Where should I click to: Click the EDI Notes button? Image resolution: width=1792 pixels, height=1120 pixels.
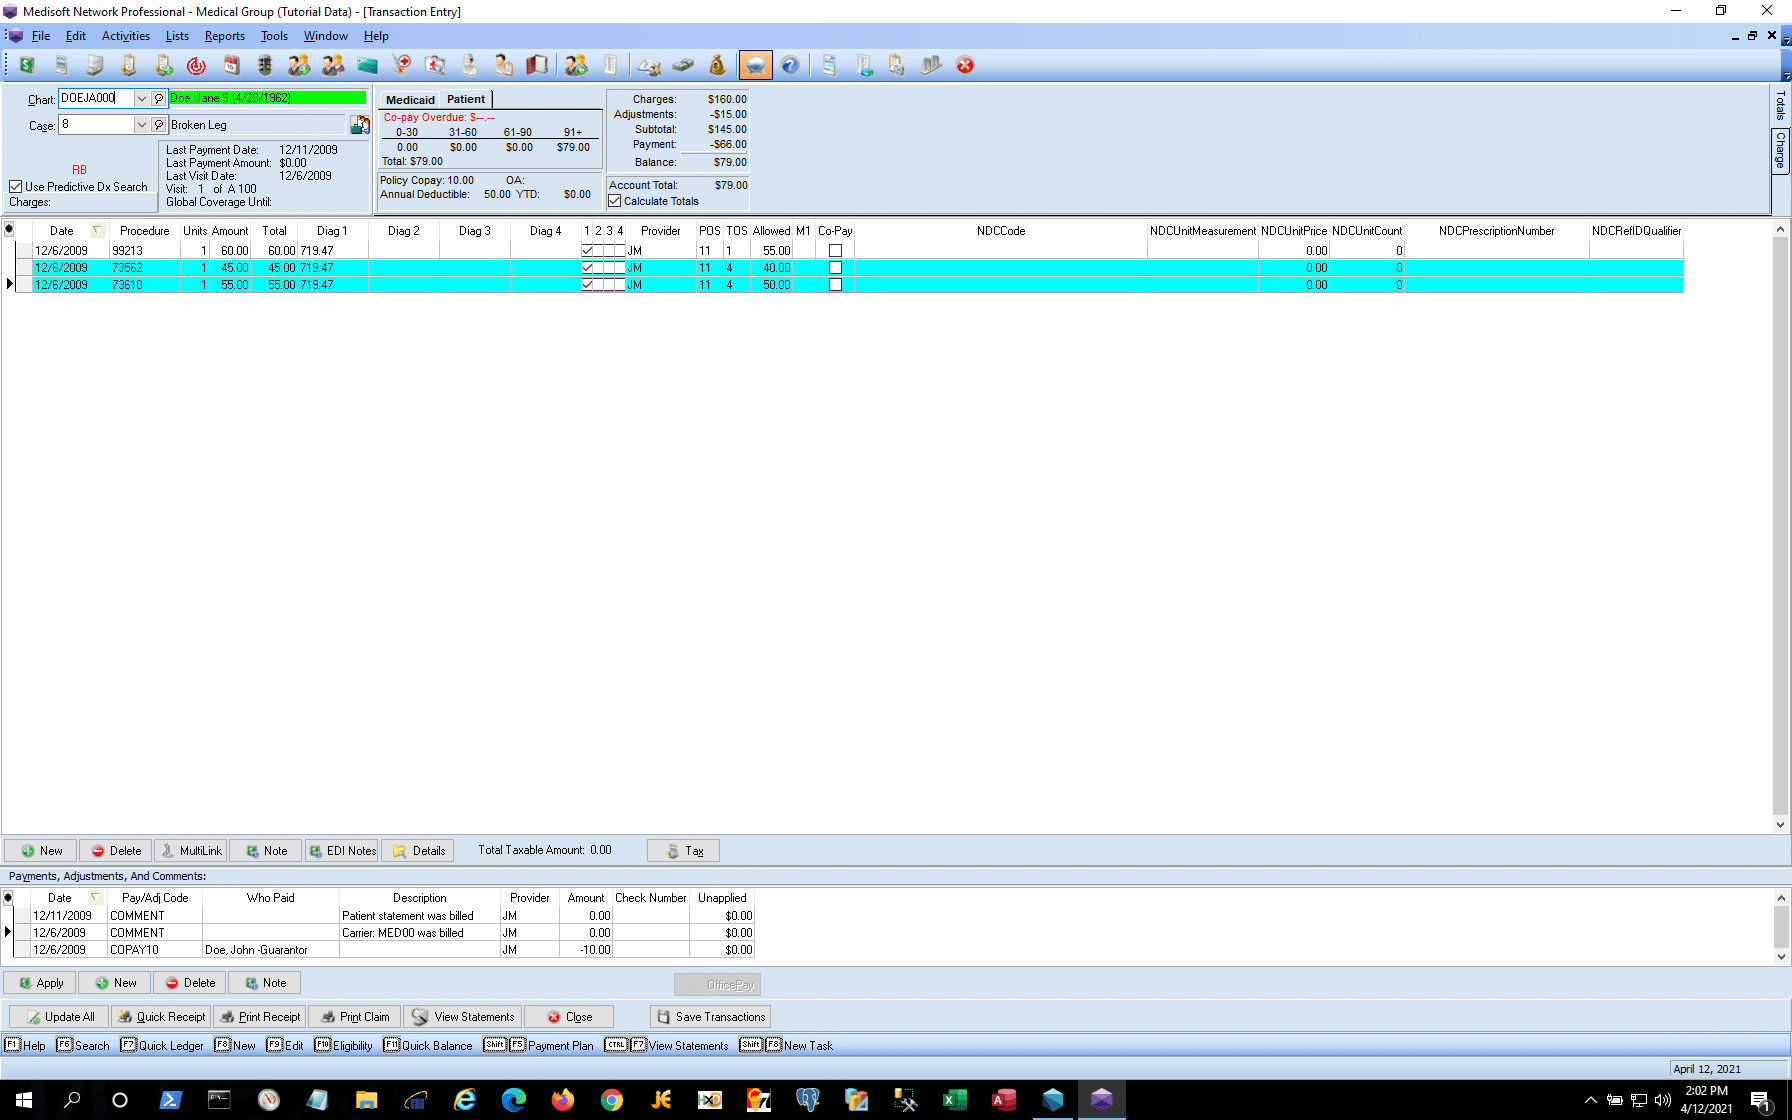[342, 851]
